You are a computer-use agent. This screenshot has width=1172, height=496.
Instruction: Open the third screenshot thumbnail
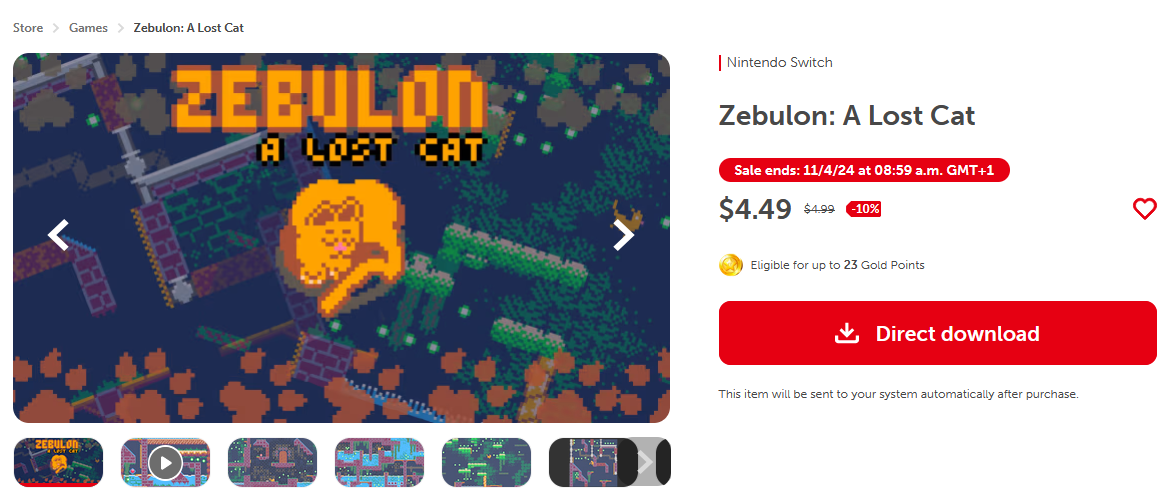click(272, 462)
